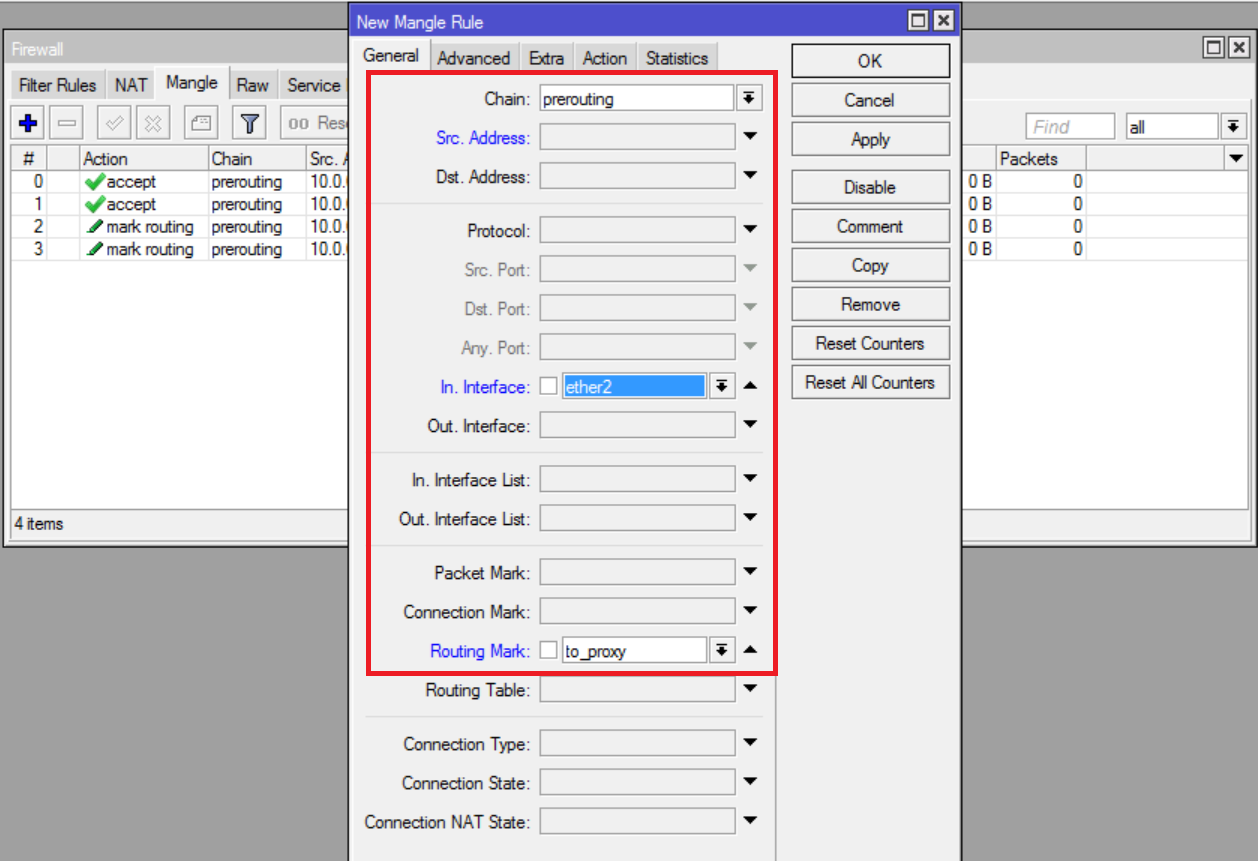Expand the Connection State field
Screen dimensions: 1258x861
[x=750, y=782]
